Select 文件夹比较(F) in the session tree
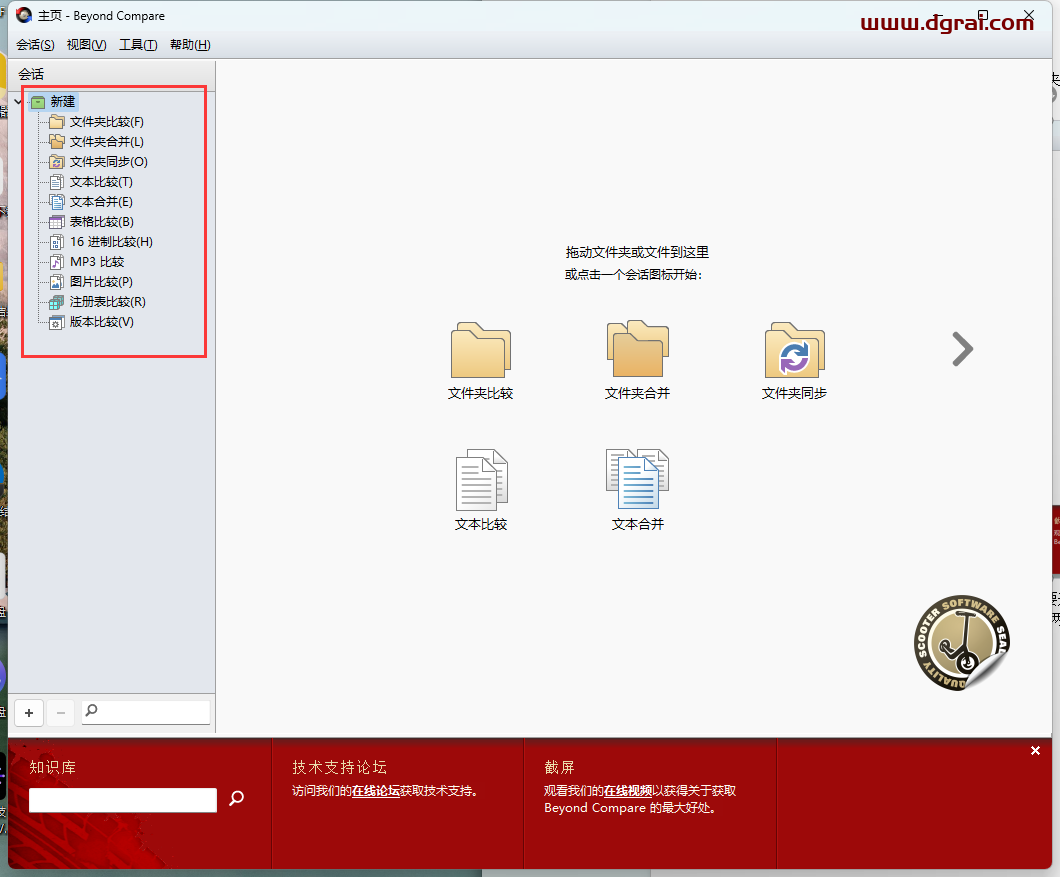Screen dimensions: 1060x877 coord(106,122)
